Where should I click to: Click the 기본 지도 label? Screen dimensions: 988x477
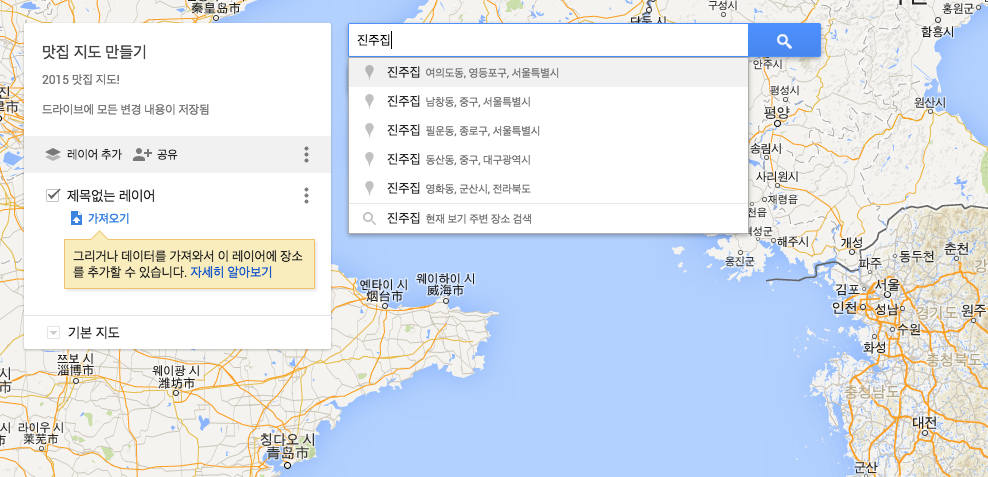pyautogui.click(x=93, y=332)
